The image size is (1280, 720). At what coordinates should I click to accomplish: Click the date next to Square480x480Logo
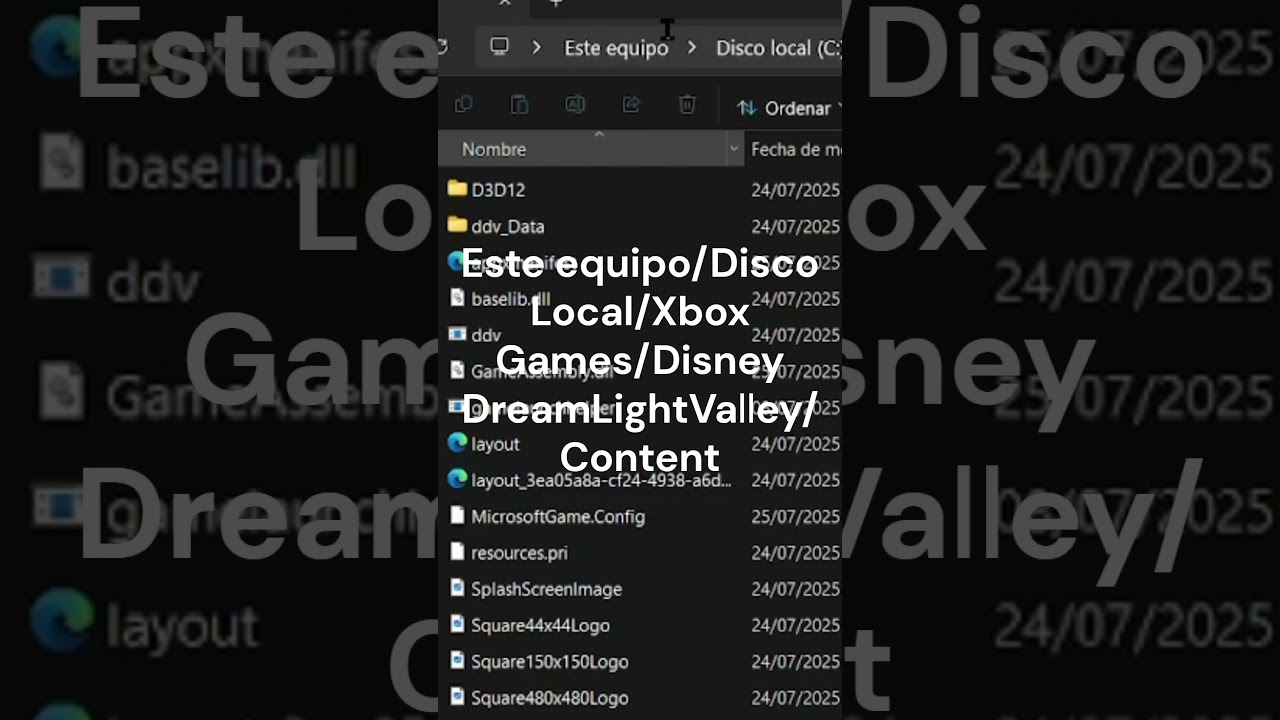796,697
